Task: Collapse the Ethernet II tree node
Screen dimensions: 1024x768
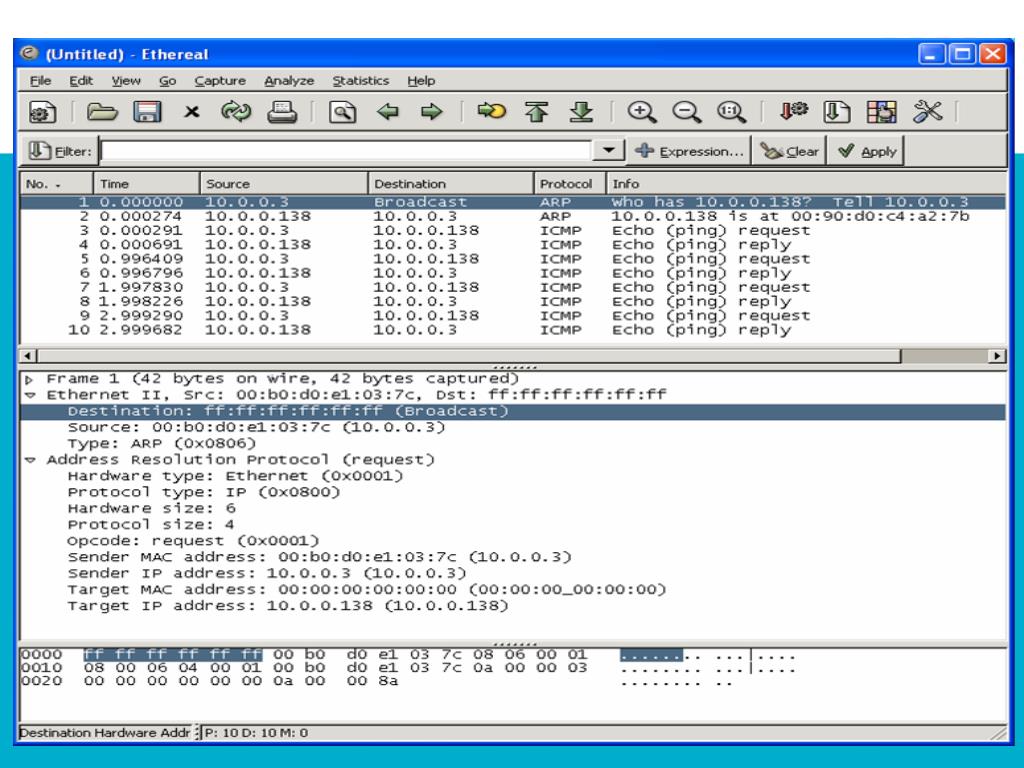Action: (29, 395)
